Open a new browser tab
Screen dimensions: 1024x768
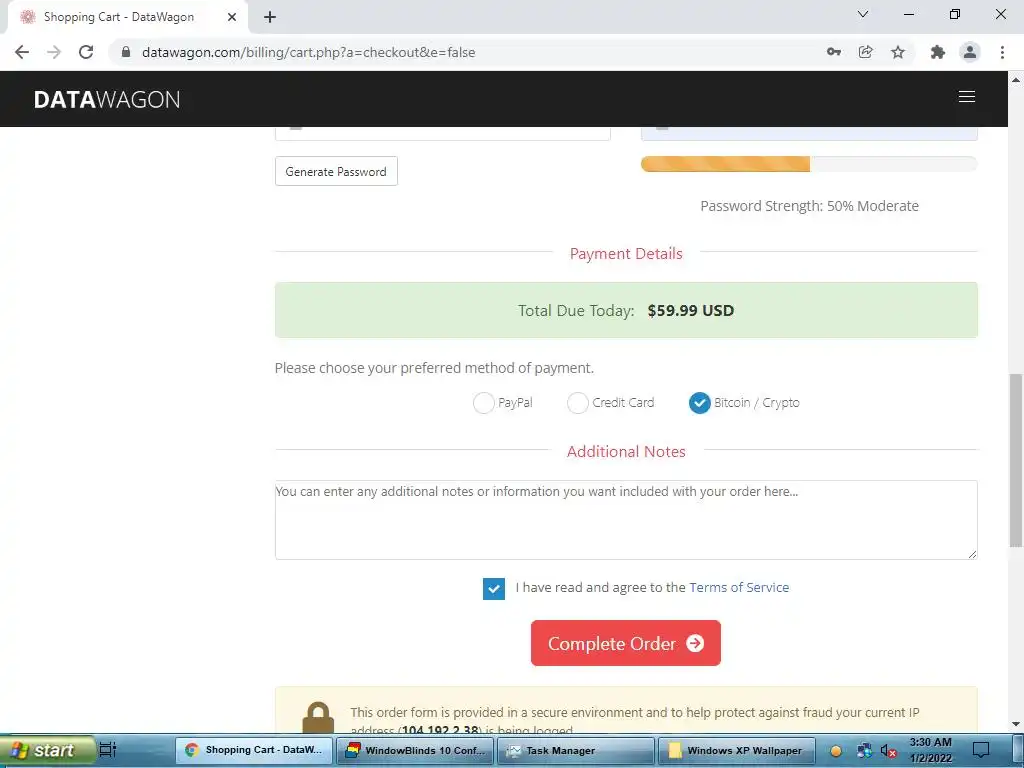pos(270,17)
